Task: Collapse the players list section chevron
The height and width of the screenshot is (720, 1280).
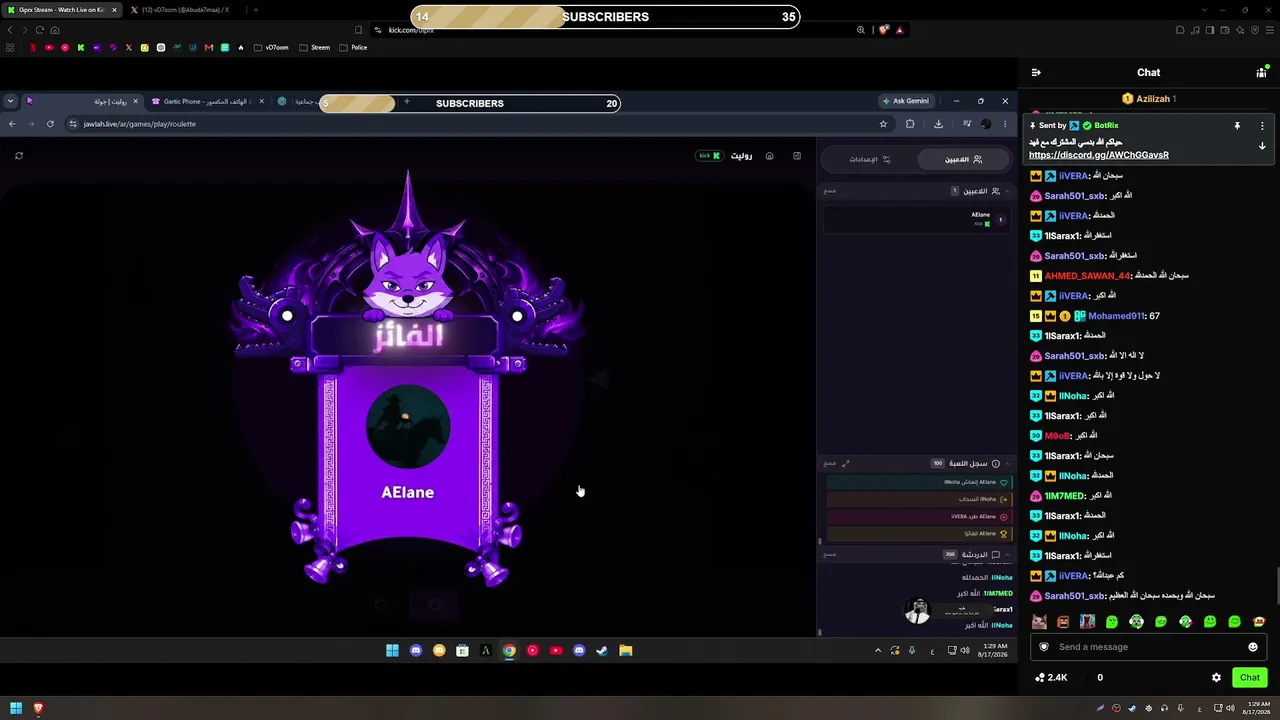Action: pos(1007,191)
